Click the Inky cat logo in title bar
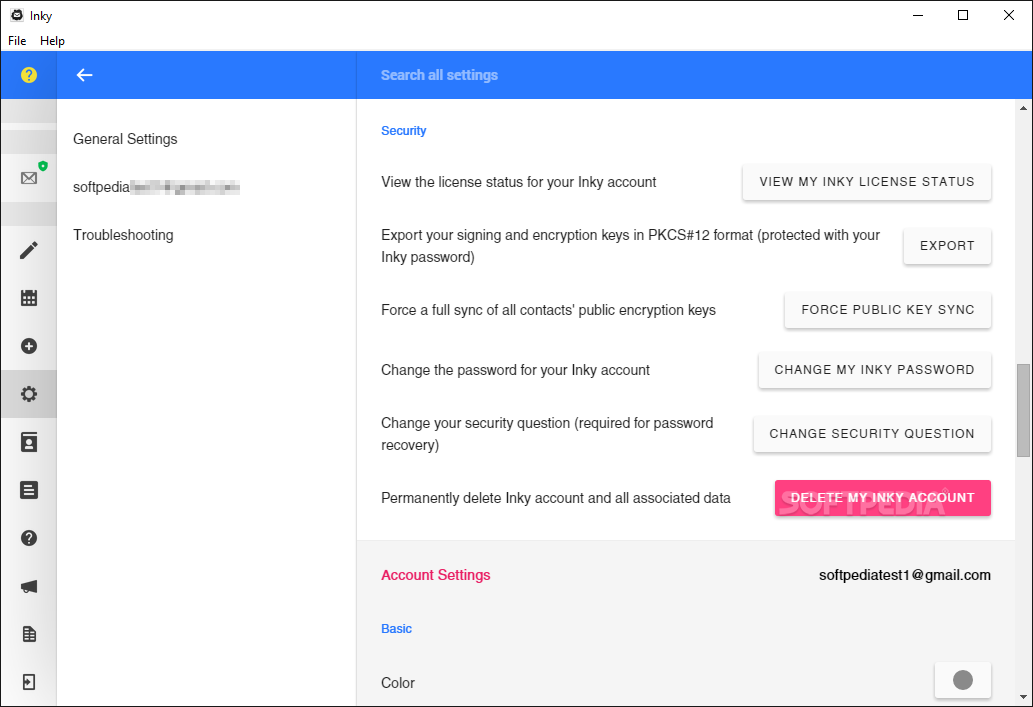This screenshot has height=707, width=1033. click(x=17, y=15)
